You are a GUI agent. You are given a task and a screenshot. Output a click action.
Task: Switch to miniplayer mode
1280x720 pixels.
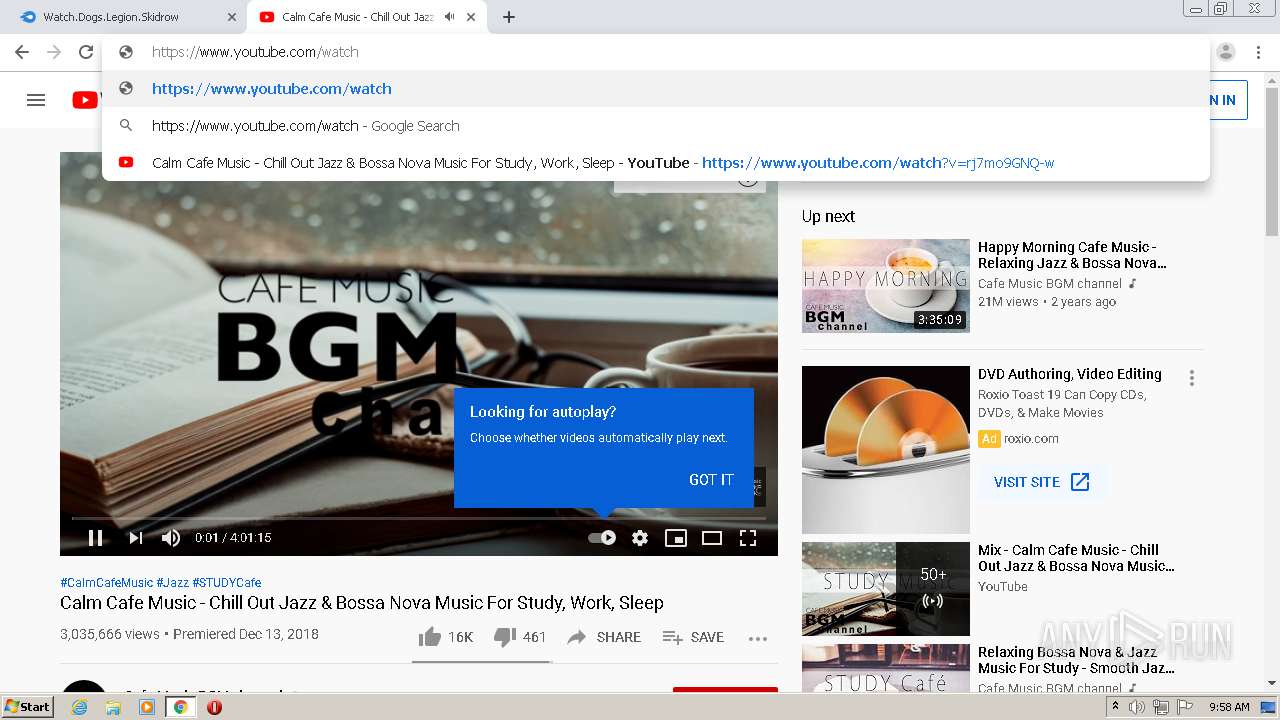[676, 538]
